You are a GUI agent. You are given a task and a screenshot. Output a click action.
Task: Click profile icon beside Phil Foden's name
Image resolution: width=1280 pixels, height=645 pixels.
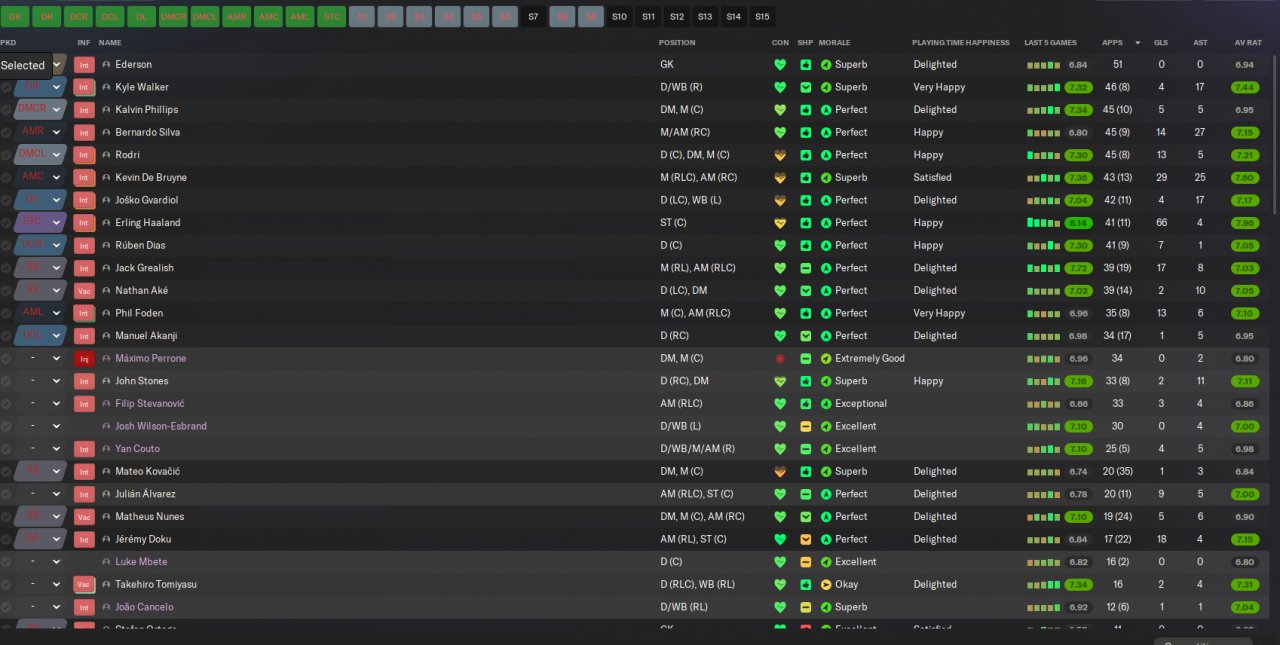click(106, 313)
